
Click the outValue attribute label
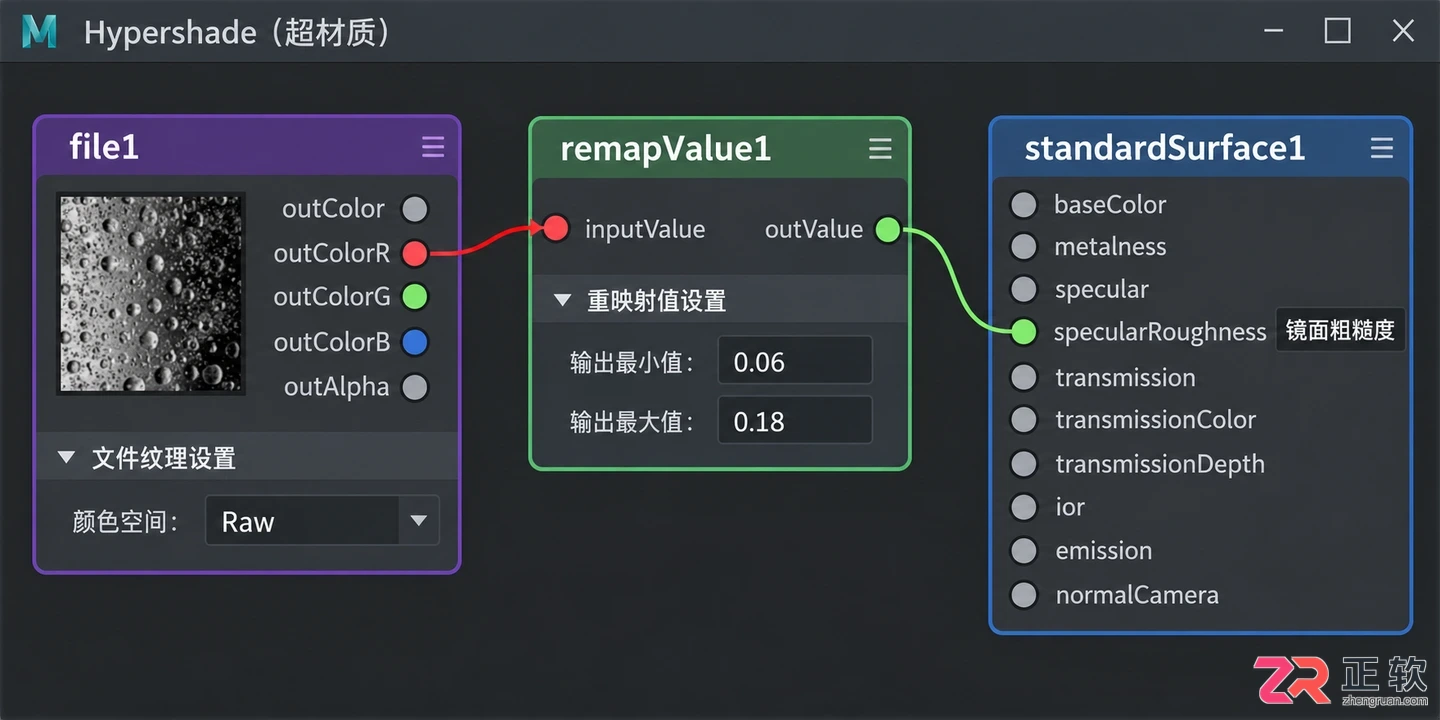814,230
